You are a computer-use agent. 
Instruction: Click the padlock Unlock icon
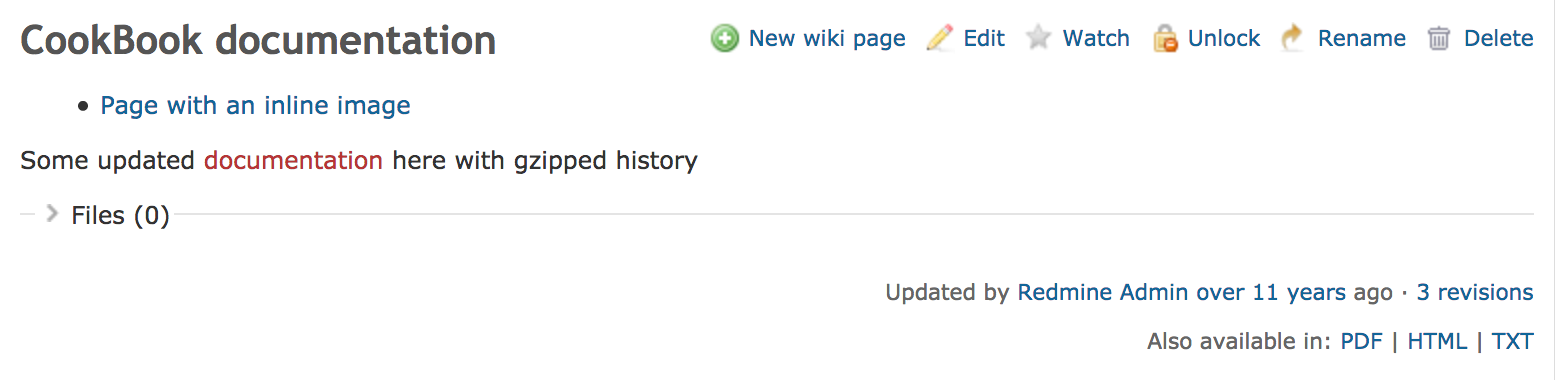(x=1165, y=39)
